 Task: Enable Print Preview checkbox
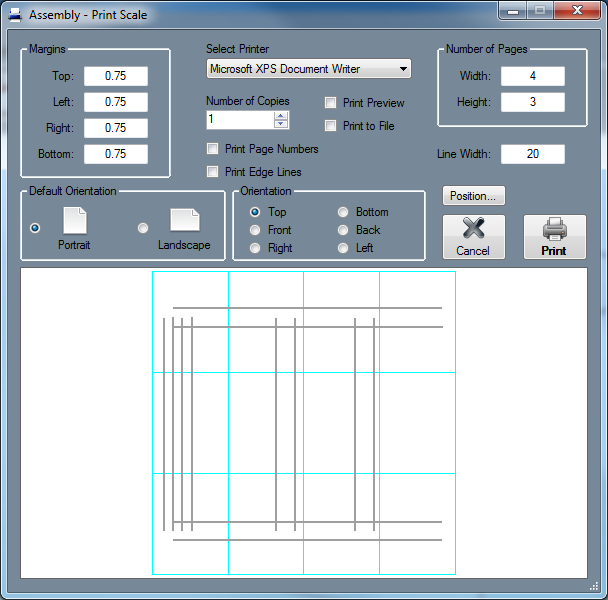click(x=330, y=103)
